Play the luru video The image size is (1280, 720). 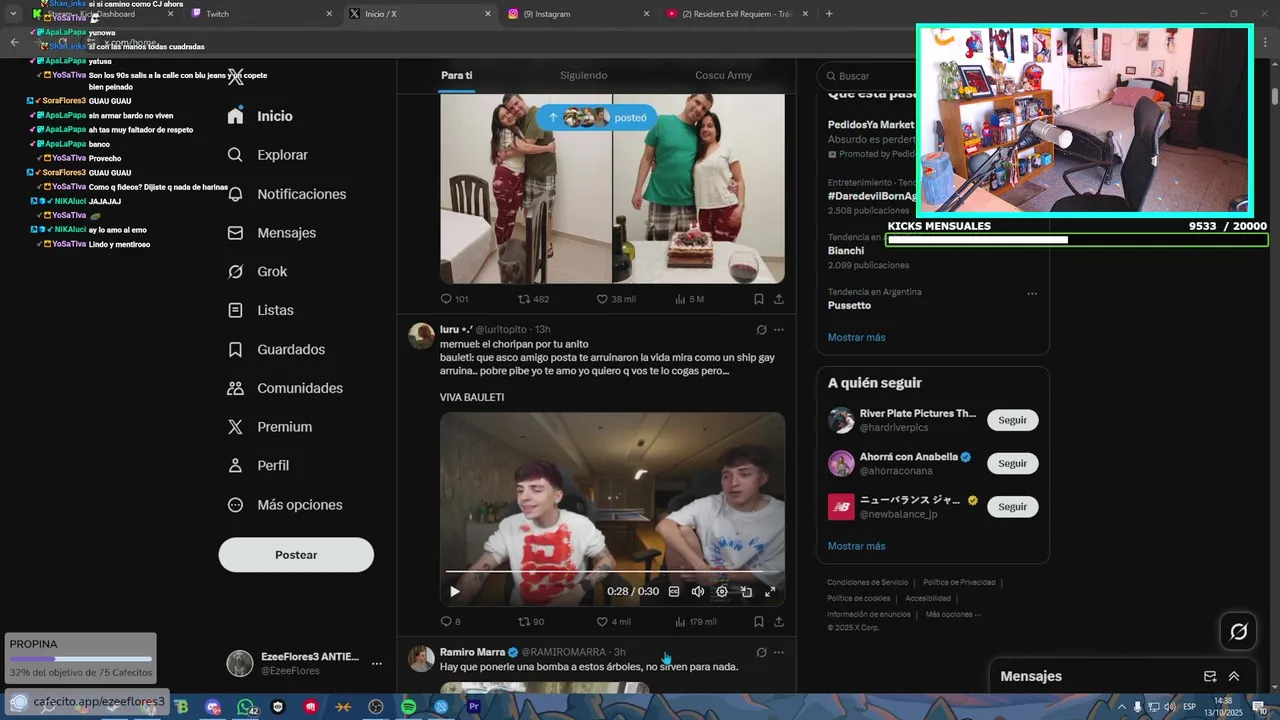pos(455,592)
